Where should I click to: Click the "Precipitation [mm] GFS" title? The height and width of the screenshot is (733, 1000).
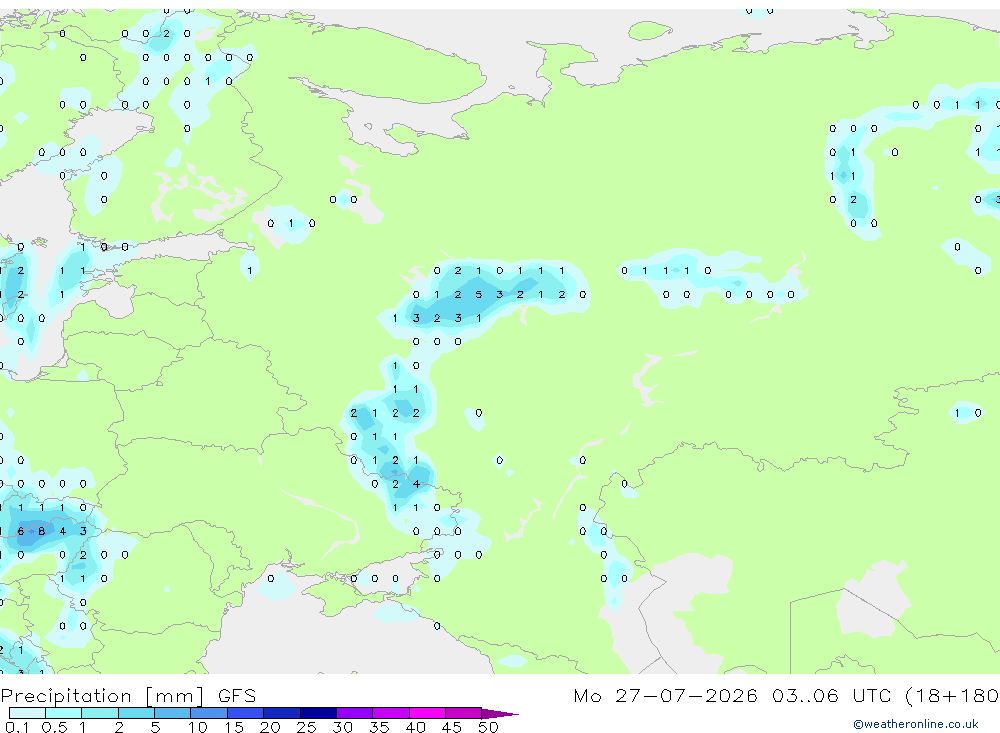pos(128,695)
